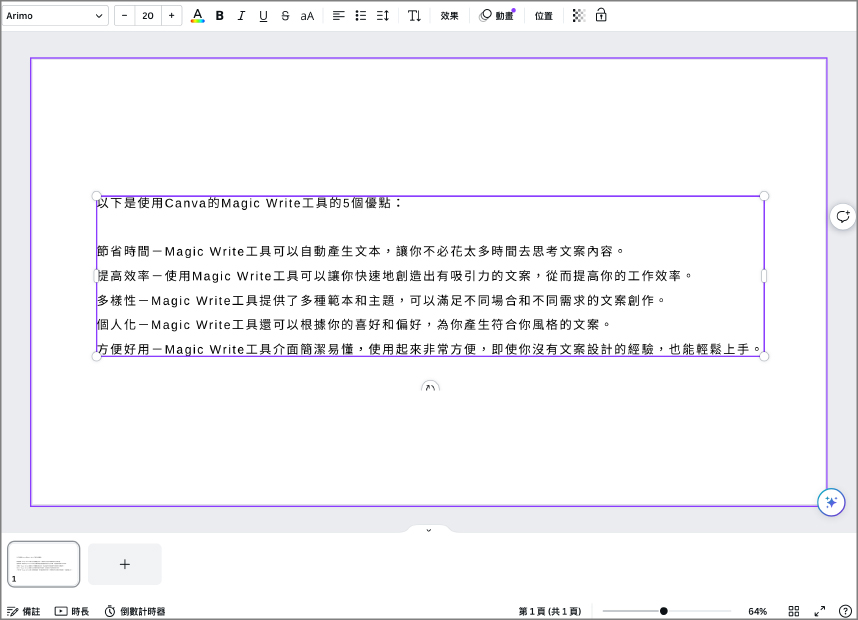Toggle underline formatting
Screen dimensions: 858x620
[263, 16]
